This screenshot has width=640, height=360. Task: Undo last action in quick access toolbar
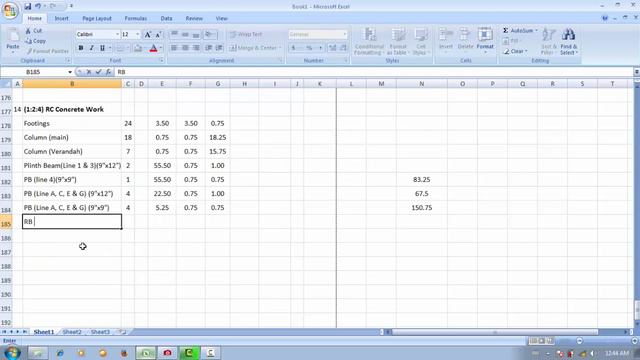coord(38,6)
